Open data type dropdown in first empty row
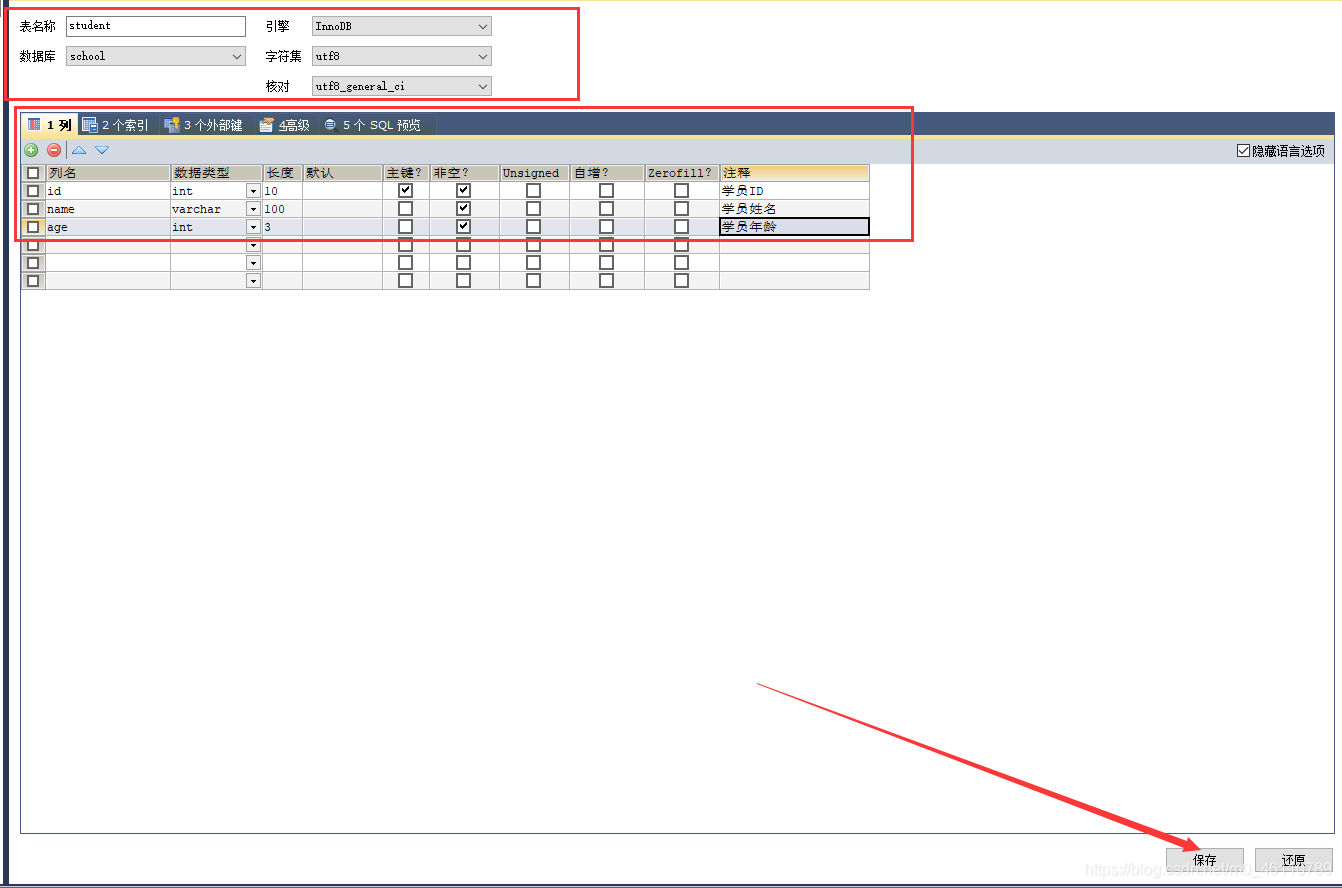The image size is (1342, 888). (253, 245)
